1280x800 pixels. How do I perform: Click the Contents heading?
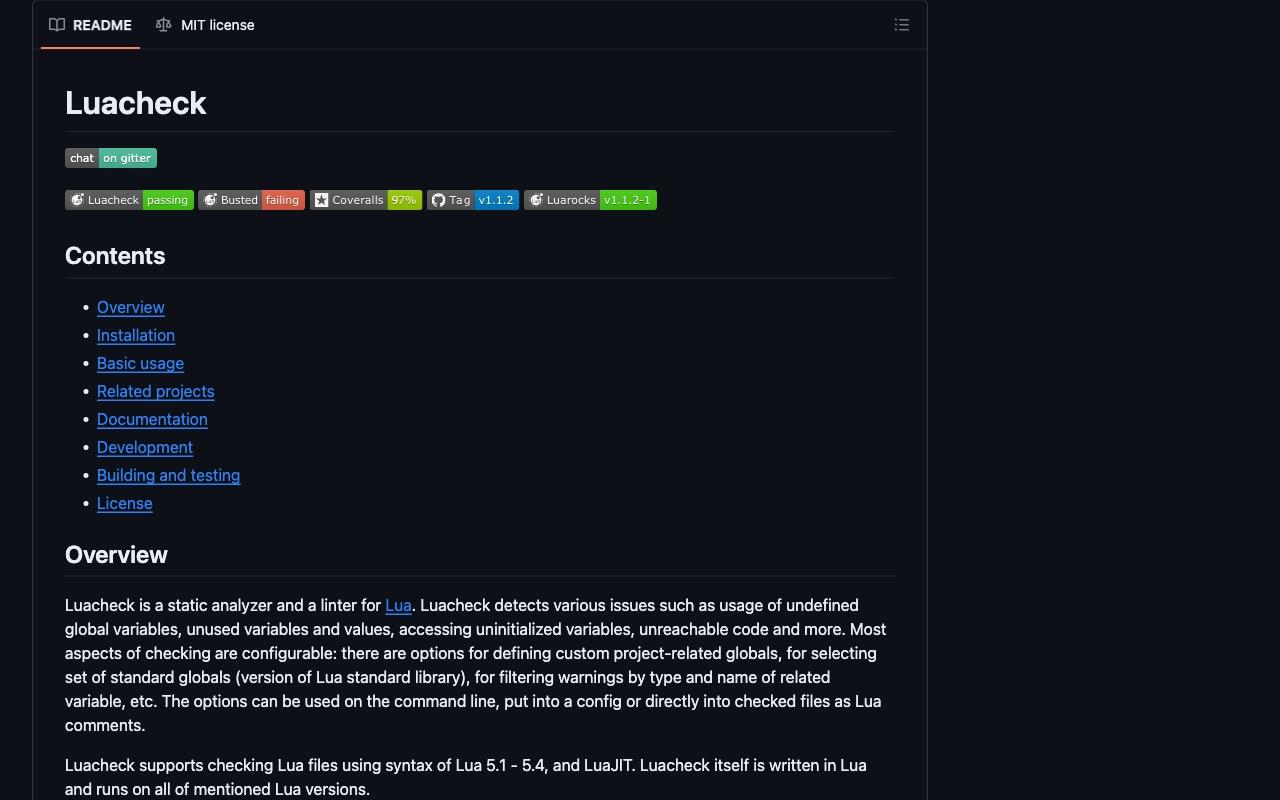(115, 256)
